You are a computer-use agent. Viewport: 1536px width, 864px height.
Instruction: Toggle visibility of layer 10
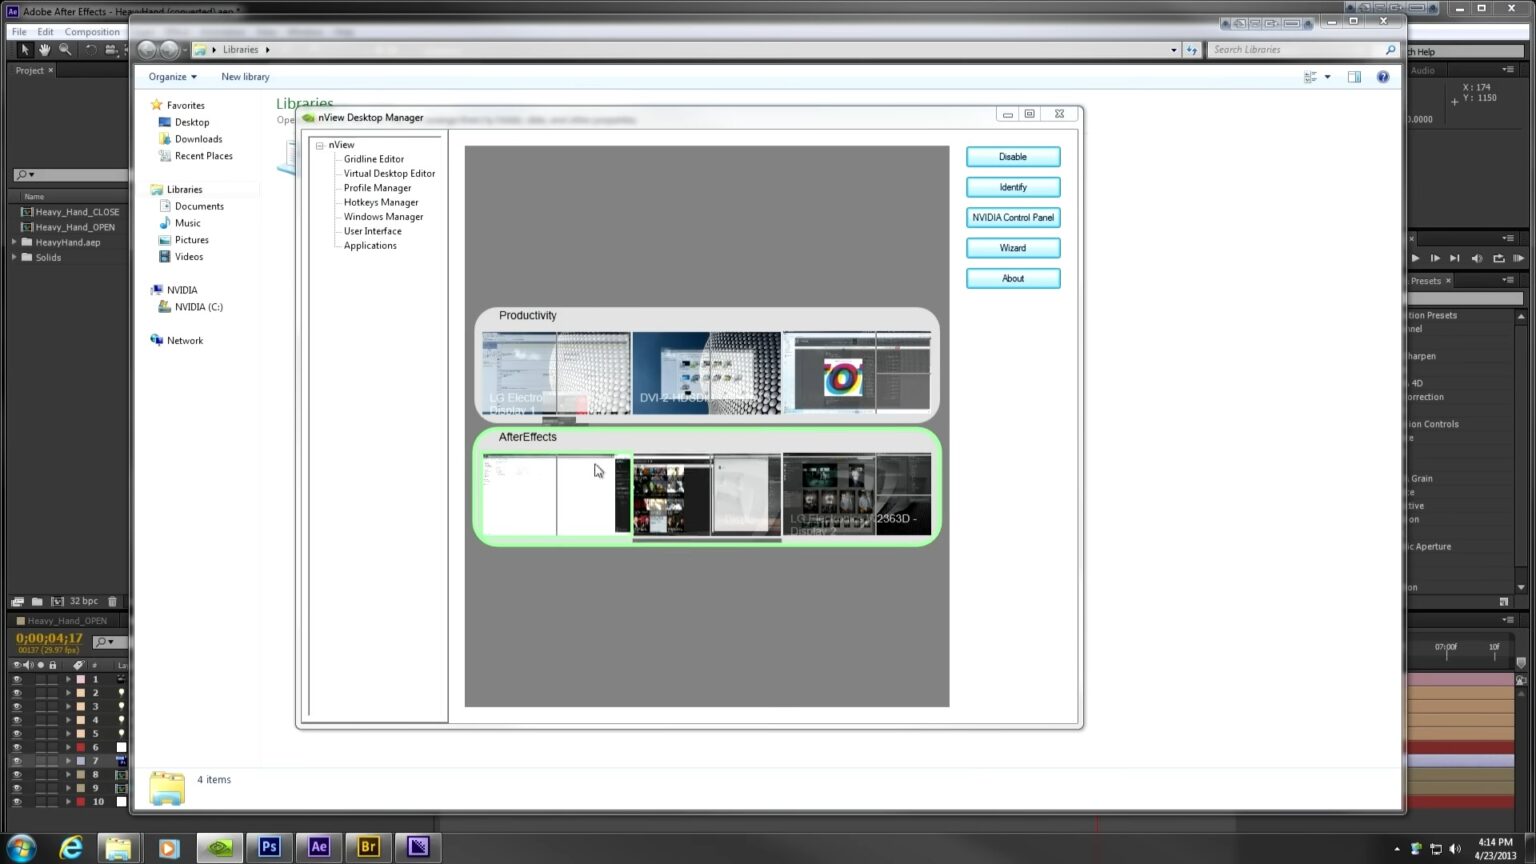click(17, 801)
